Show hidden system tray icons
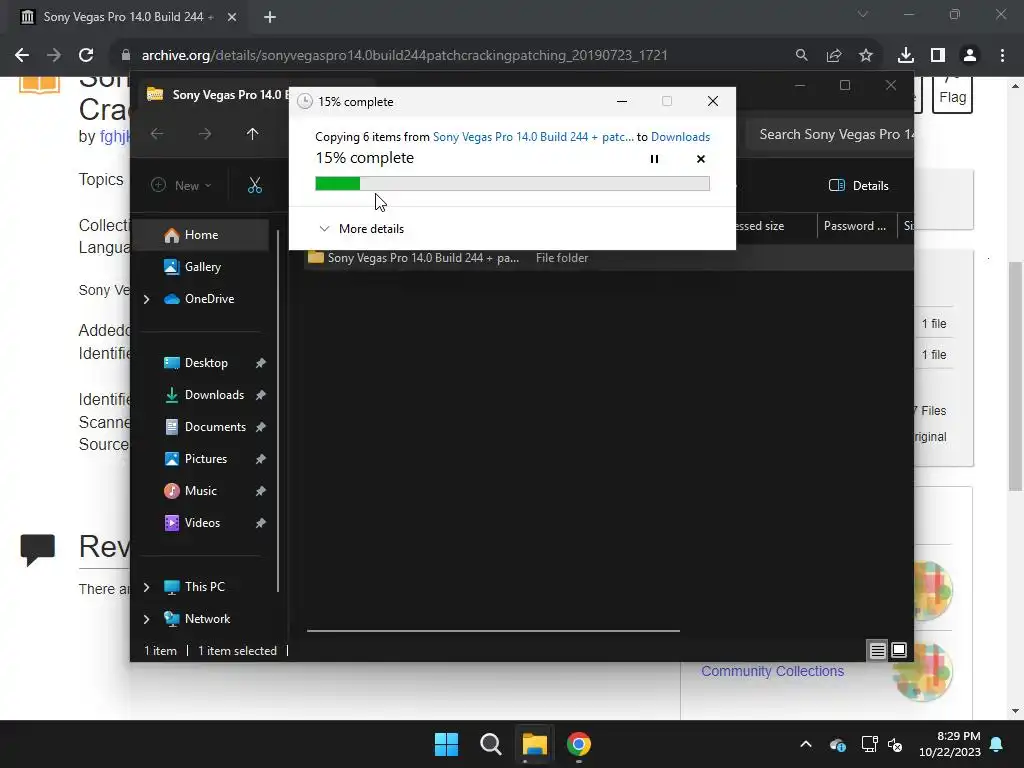 pos(806,744)
